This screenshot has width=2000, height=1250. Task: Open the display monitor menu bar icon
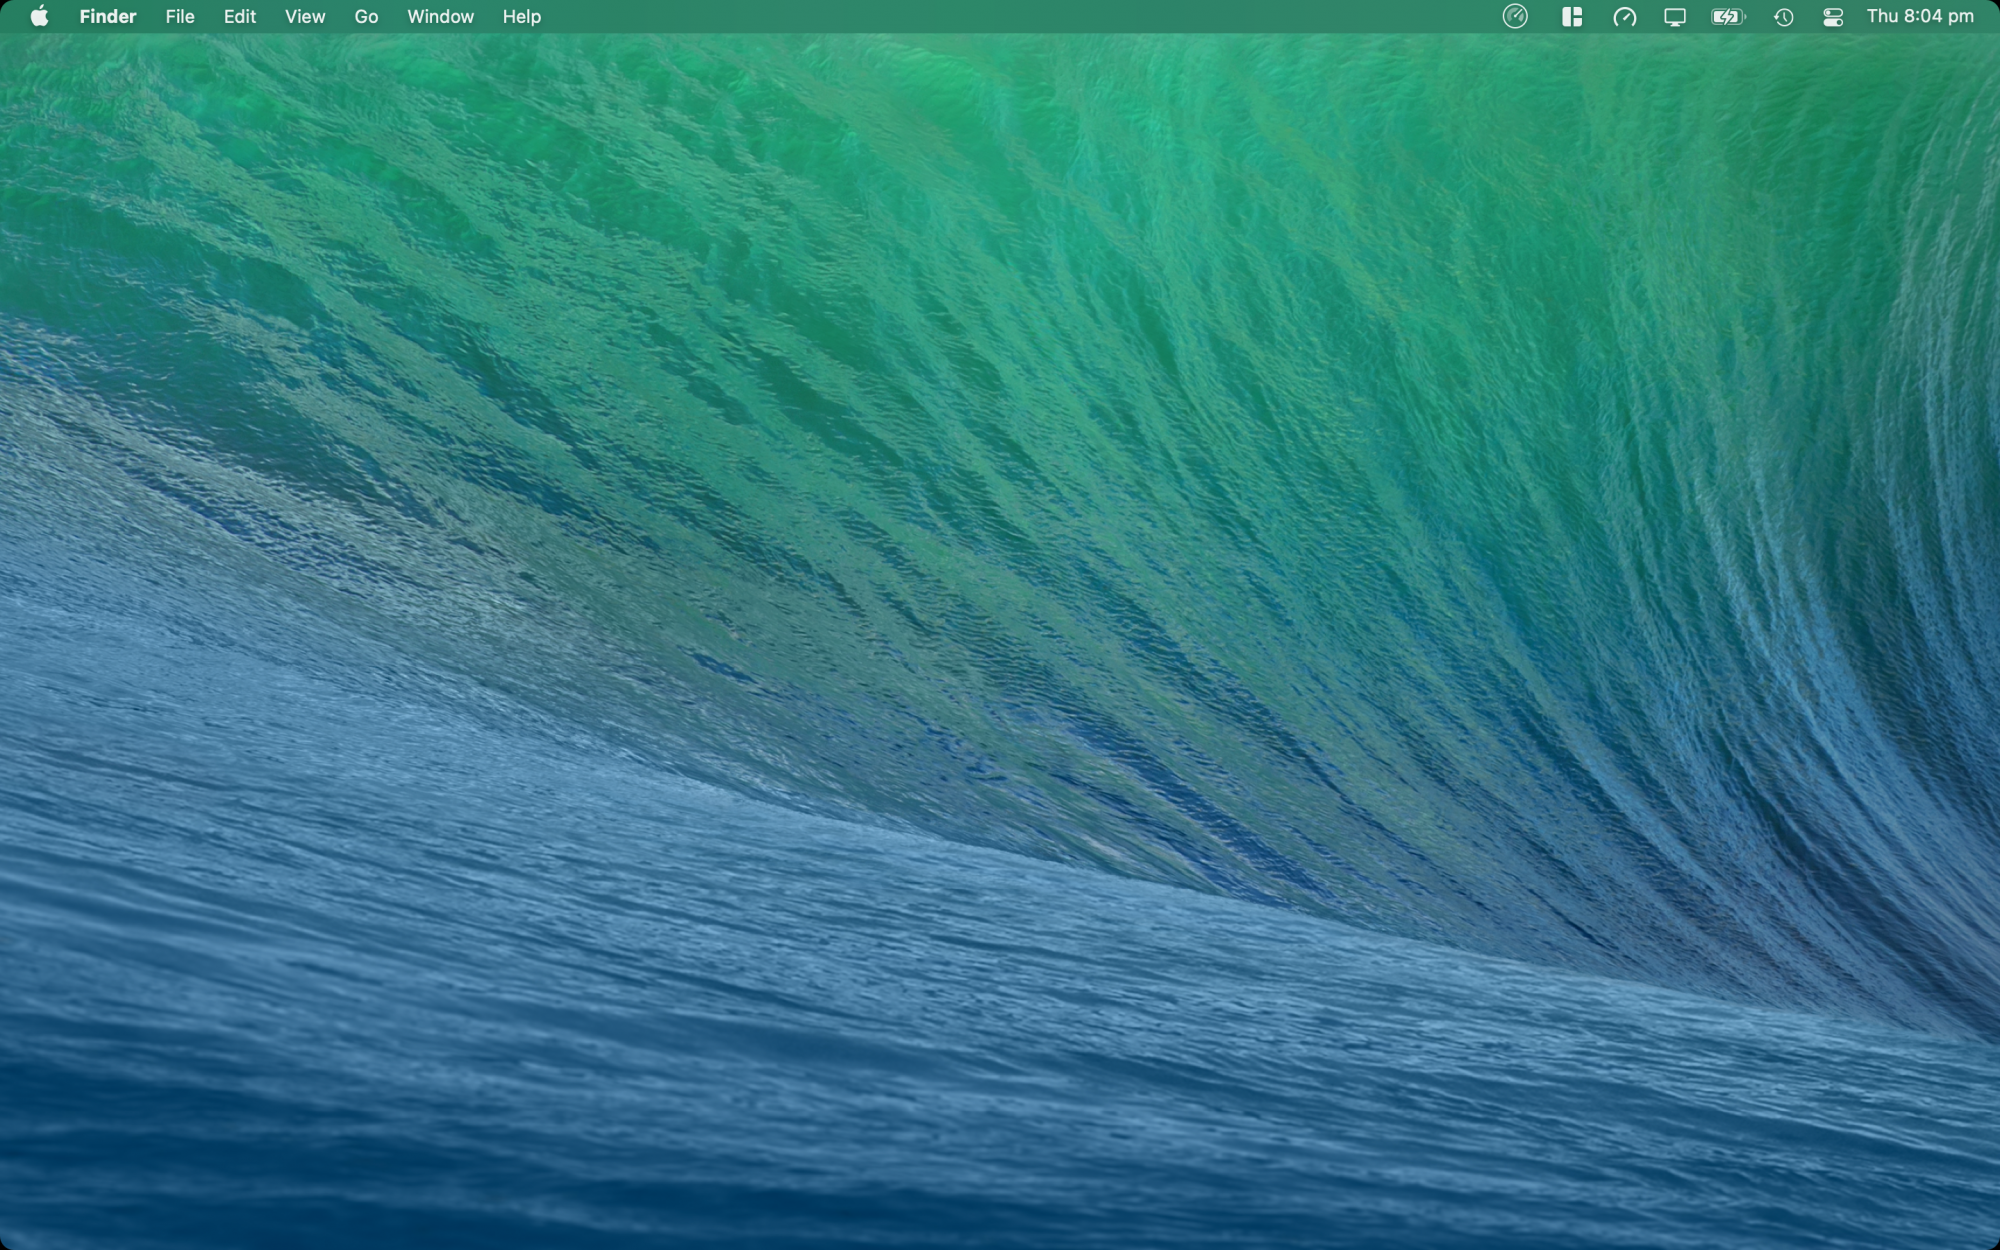click(1674, 17)
